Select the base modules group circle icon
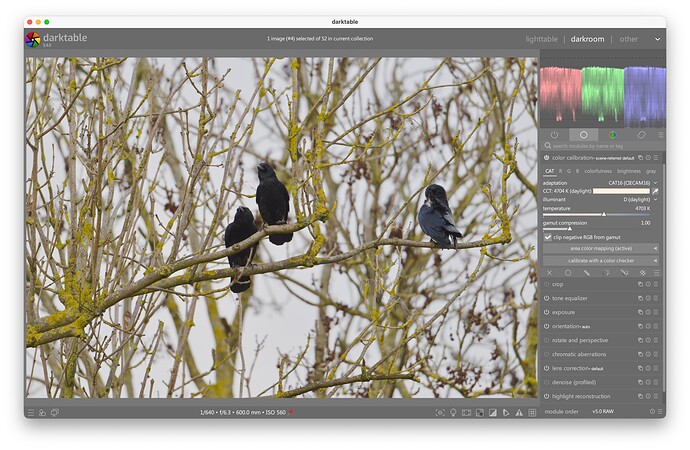The width and height of the screenshot is (690, 450). pos(584,135)
